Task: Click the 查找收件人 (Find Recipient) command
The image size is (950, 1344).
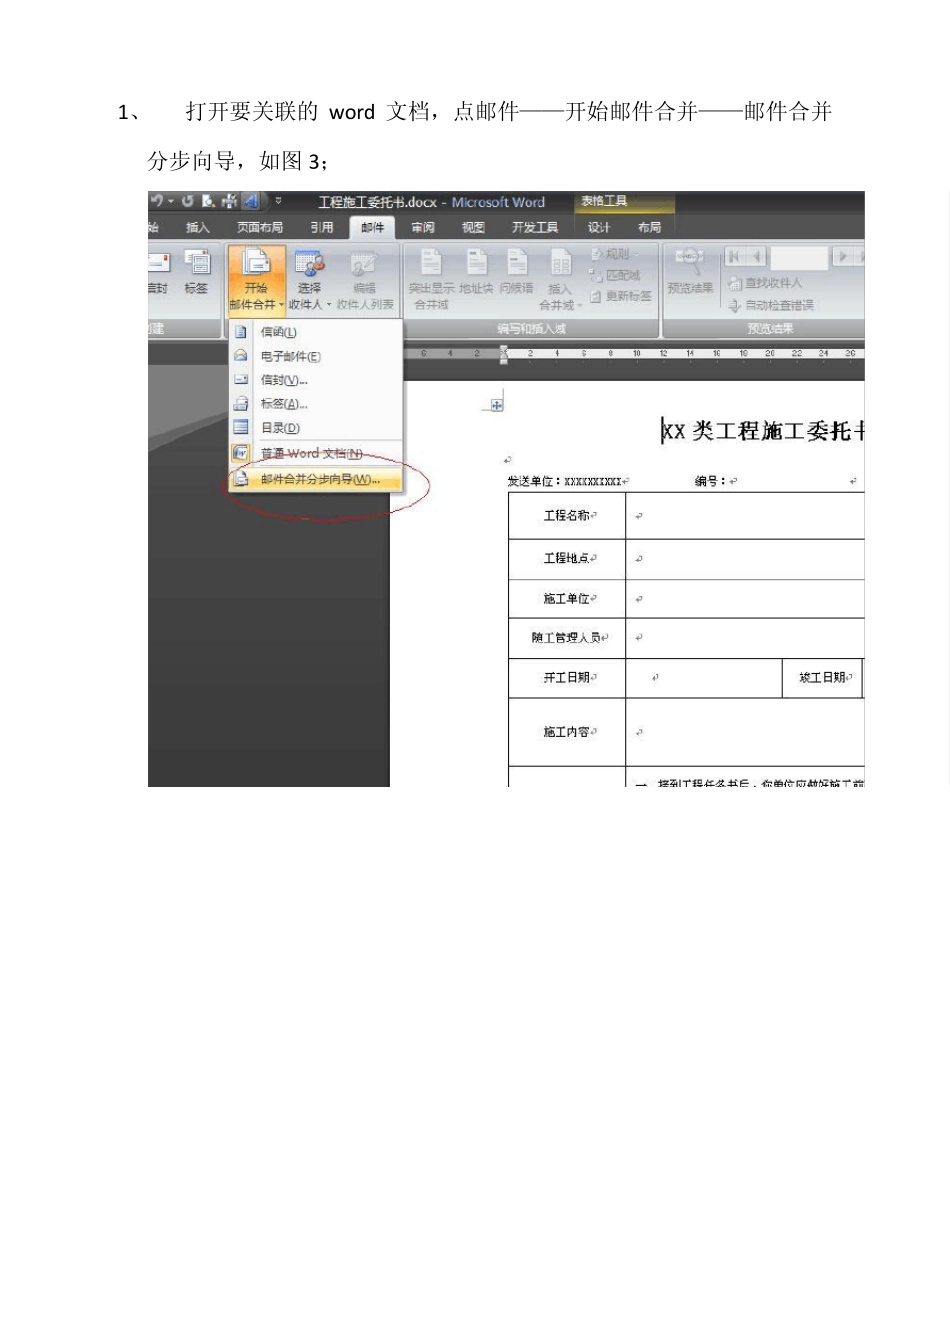Action: click(765, 283)
